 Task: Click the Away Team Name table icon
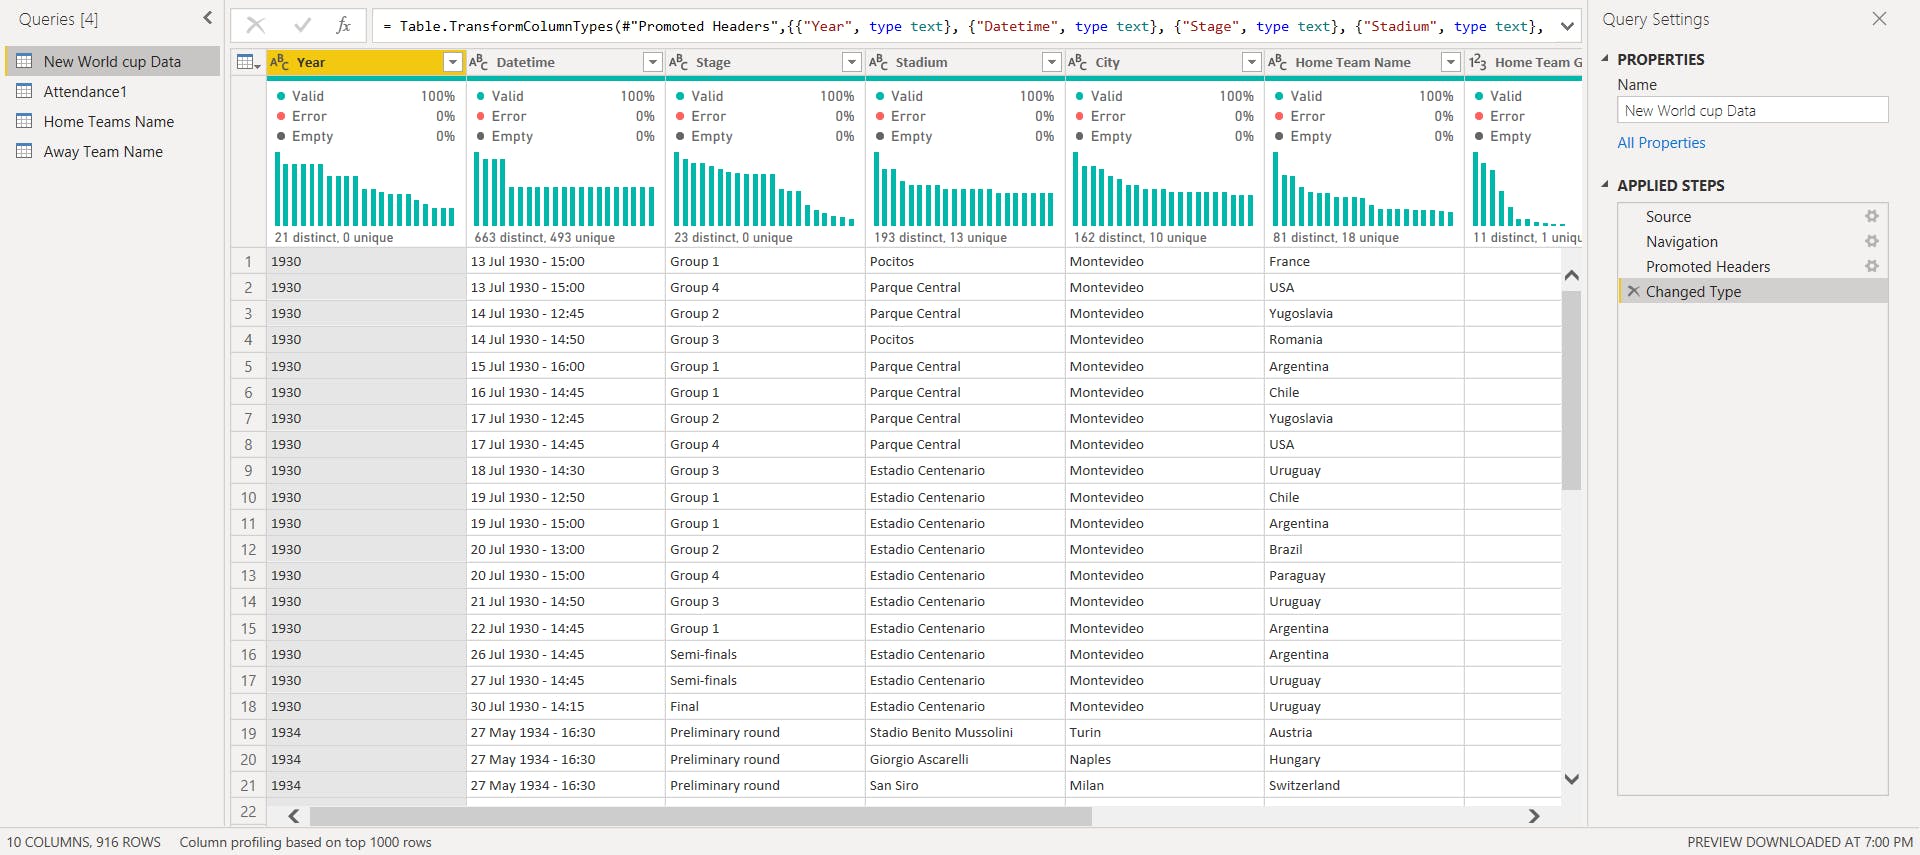tap(24, 151)
